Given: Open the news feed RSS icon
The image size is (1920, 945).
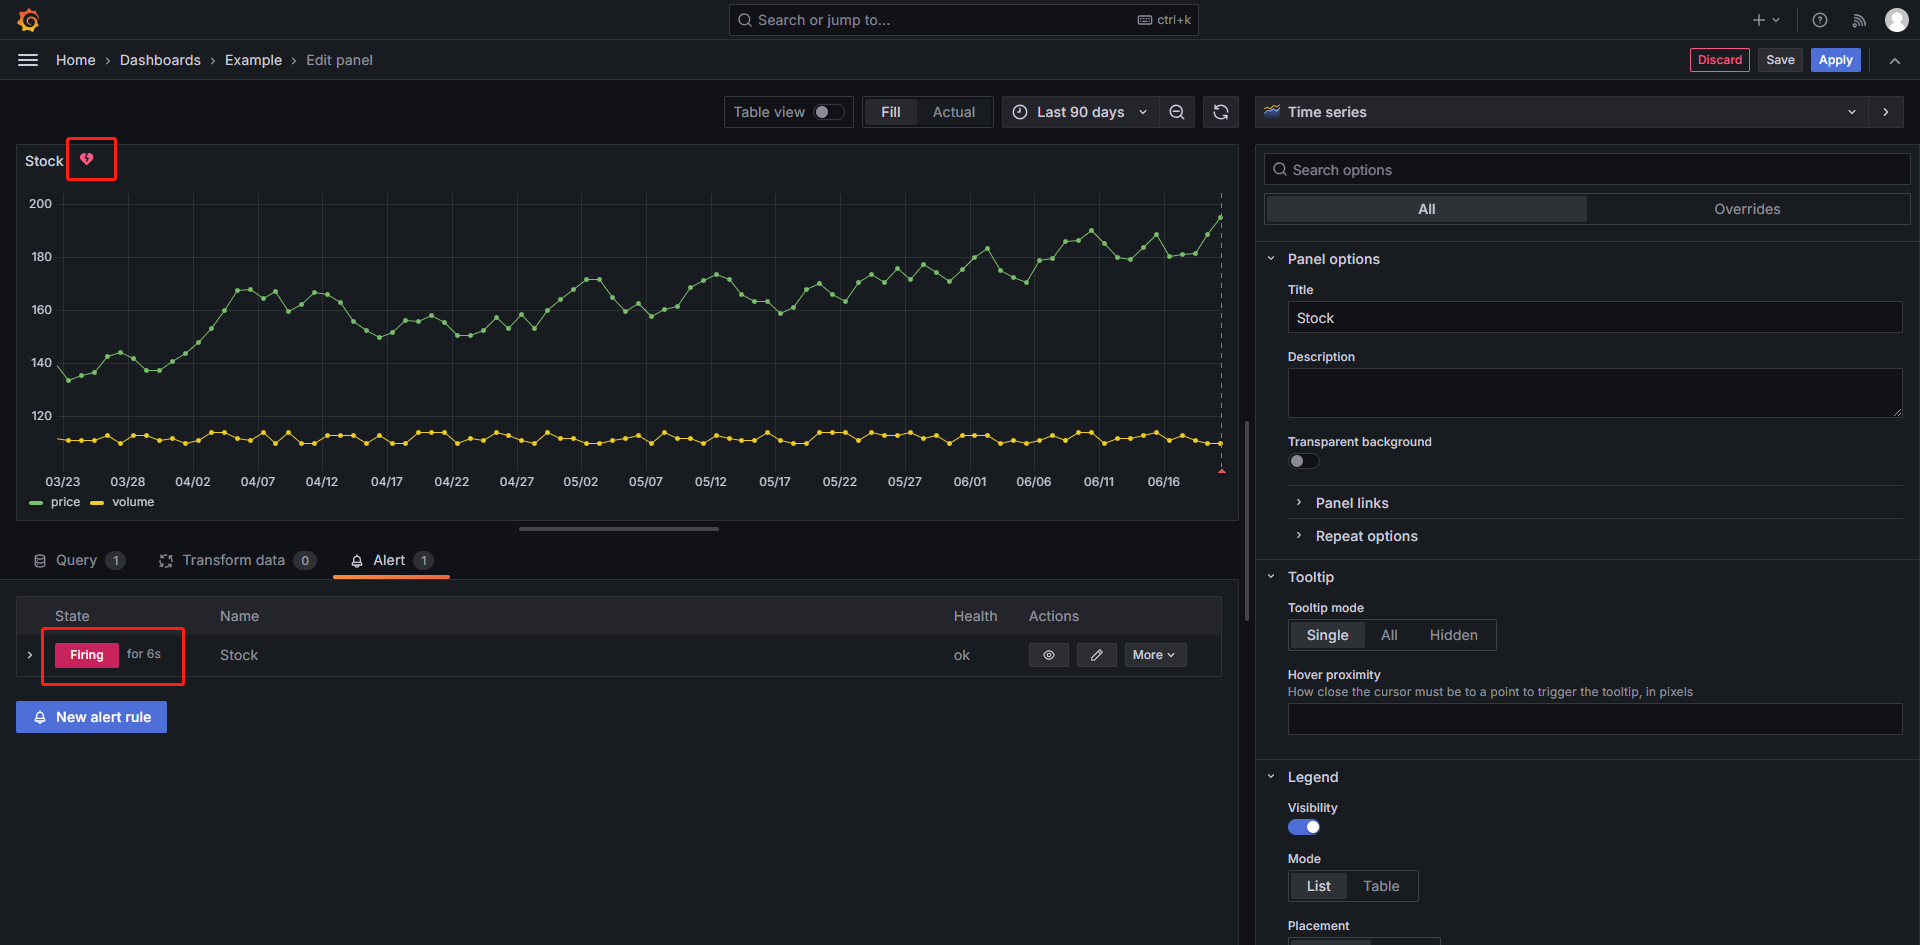Looking at the screenshot, I should 1859,20.
